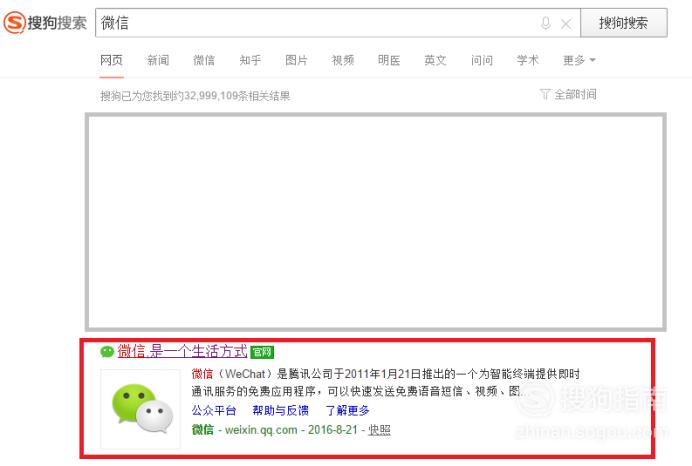Image resolution: width=692 pixels, height=466 pixels.
Task: Open the 了解更多 link
Action: click(x=347, y=410)
